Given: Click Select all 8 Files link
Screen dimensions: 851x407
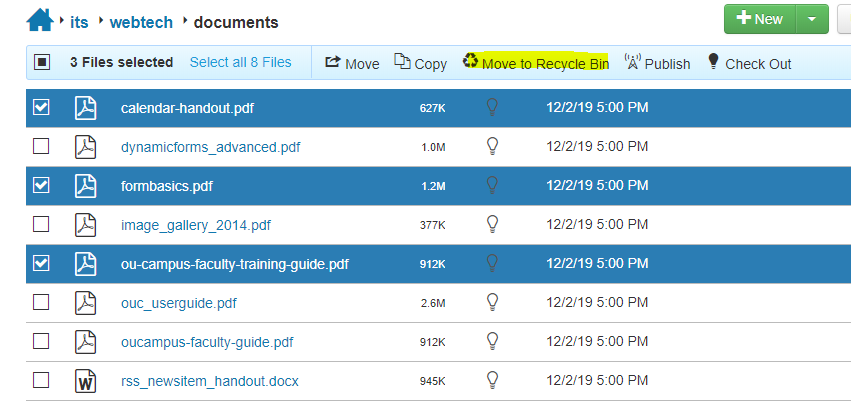Looking at the screenshot, I should tap(240, 62).
